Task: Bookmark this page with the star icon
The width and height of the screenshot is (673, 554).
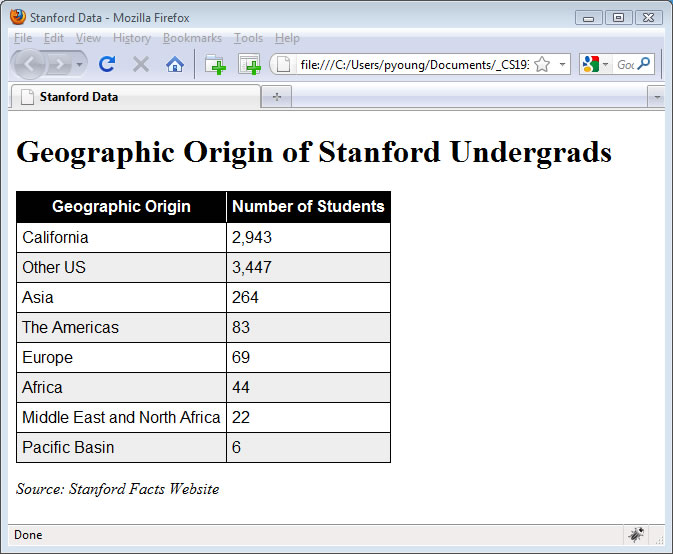Action: click(x=543, y=65)
